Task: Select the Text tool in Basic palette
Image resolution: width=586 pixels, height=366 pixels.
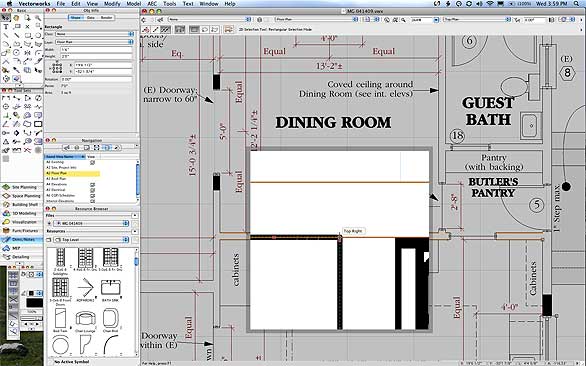Action: click(x=6, y=27)
